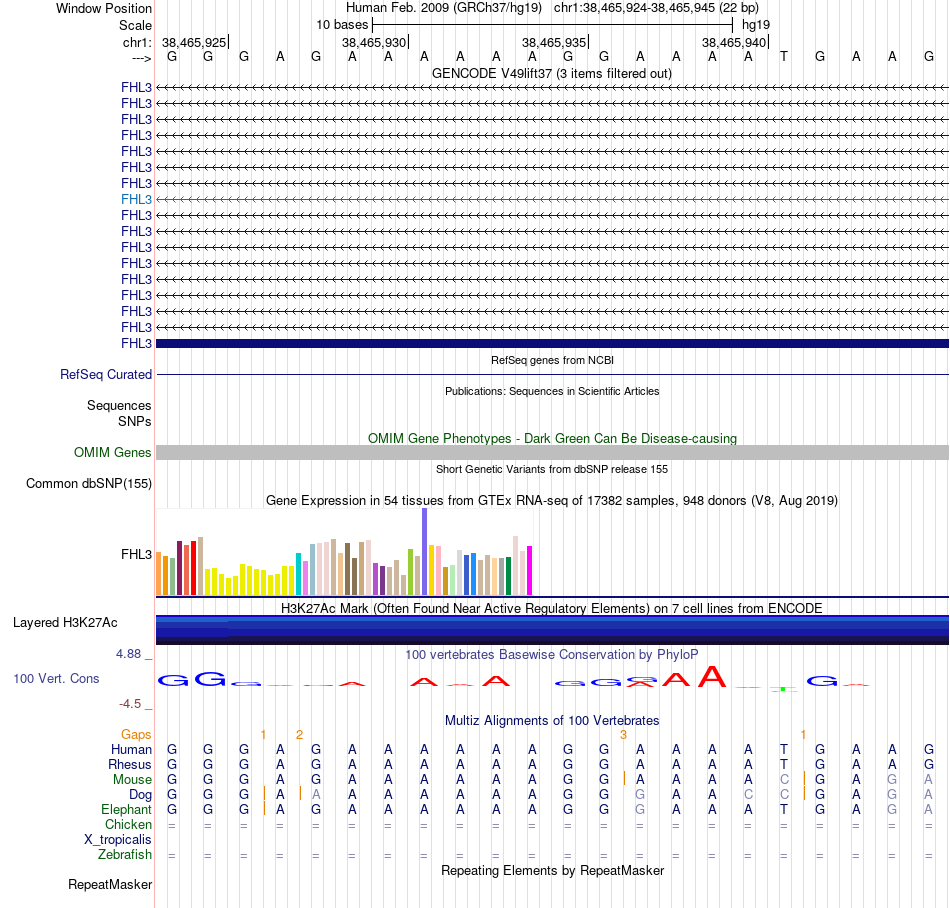Click the -4.5 PhyloP lower limit

pyautogui.click(x=130, y=704)
